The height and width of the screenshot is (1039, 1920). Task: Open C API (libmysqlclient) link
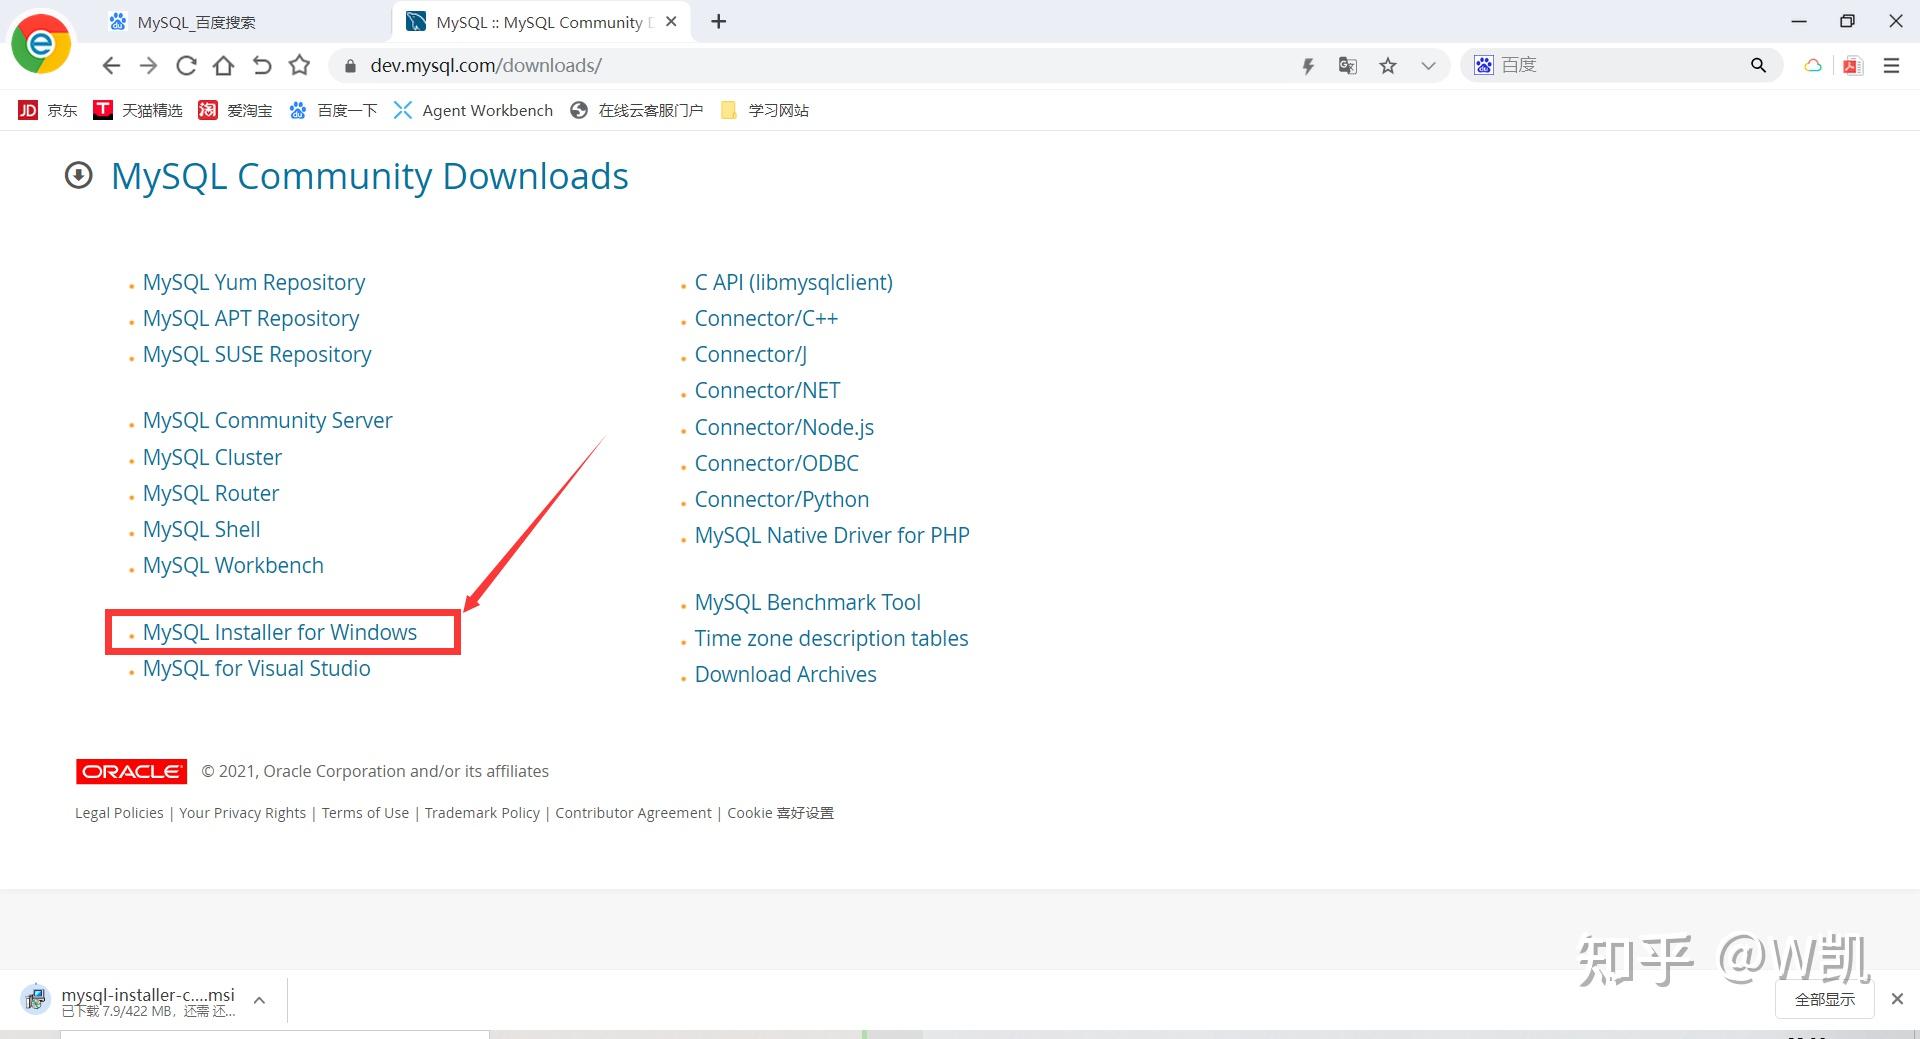click(x=794, y=282)
